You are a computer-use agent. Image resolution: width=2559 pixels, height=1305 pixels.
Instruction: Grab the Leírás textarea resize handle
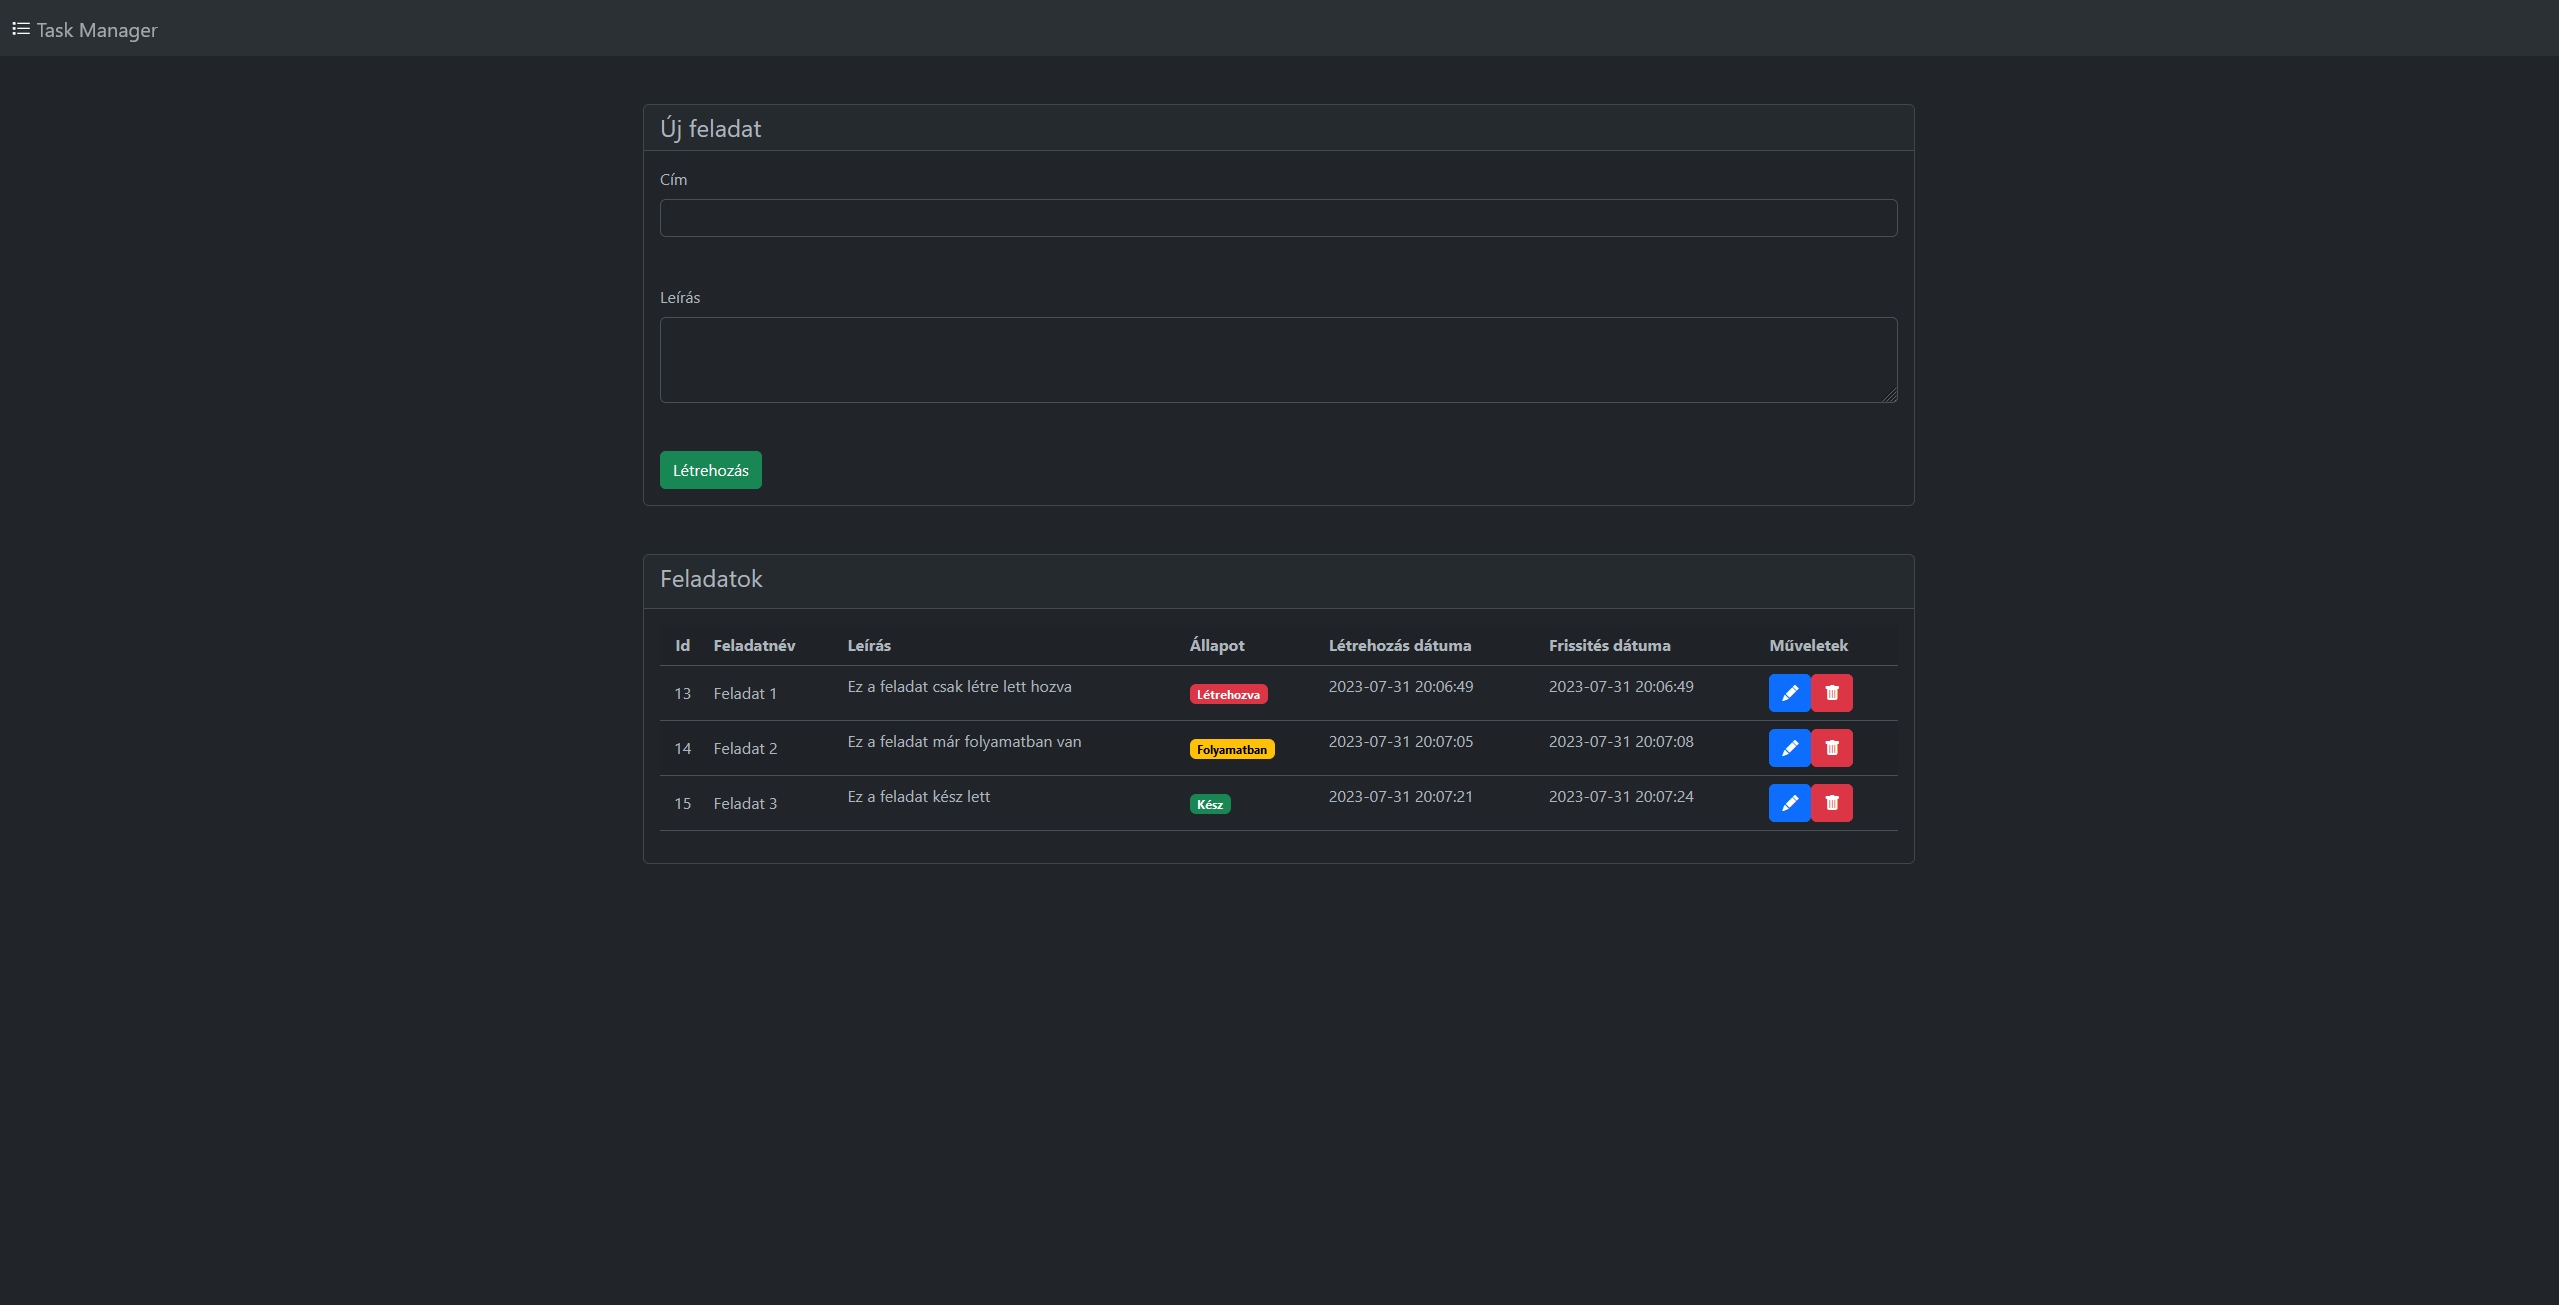click(1889, 395)
